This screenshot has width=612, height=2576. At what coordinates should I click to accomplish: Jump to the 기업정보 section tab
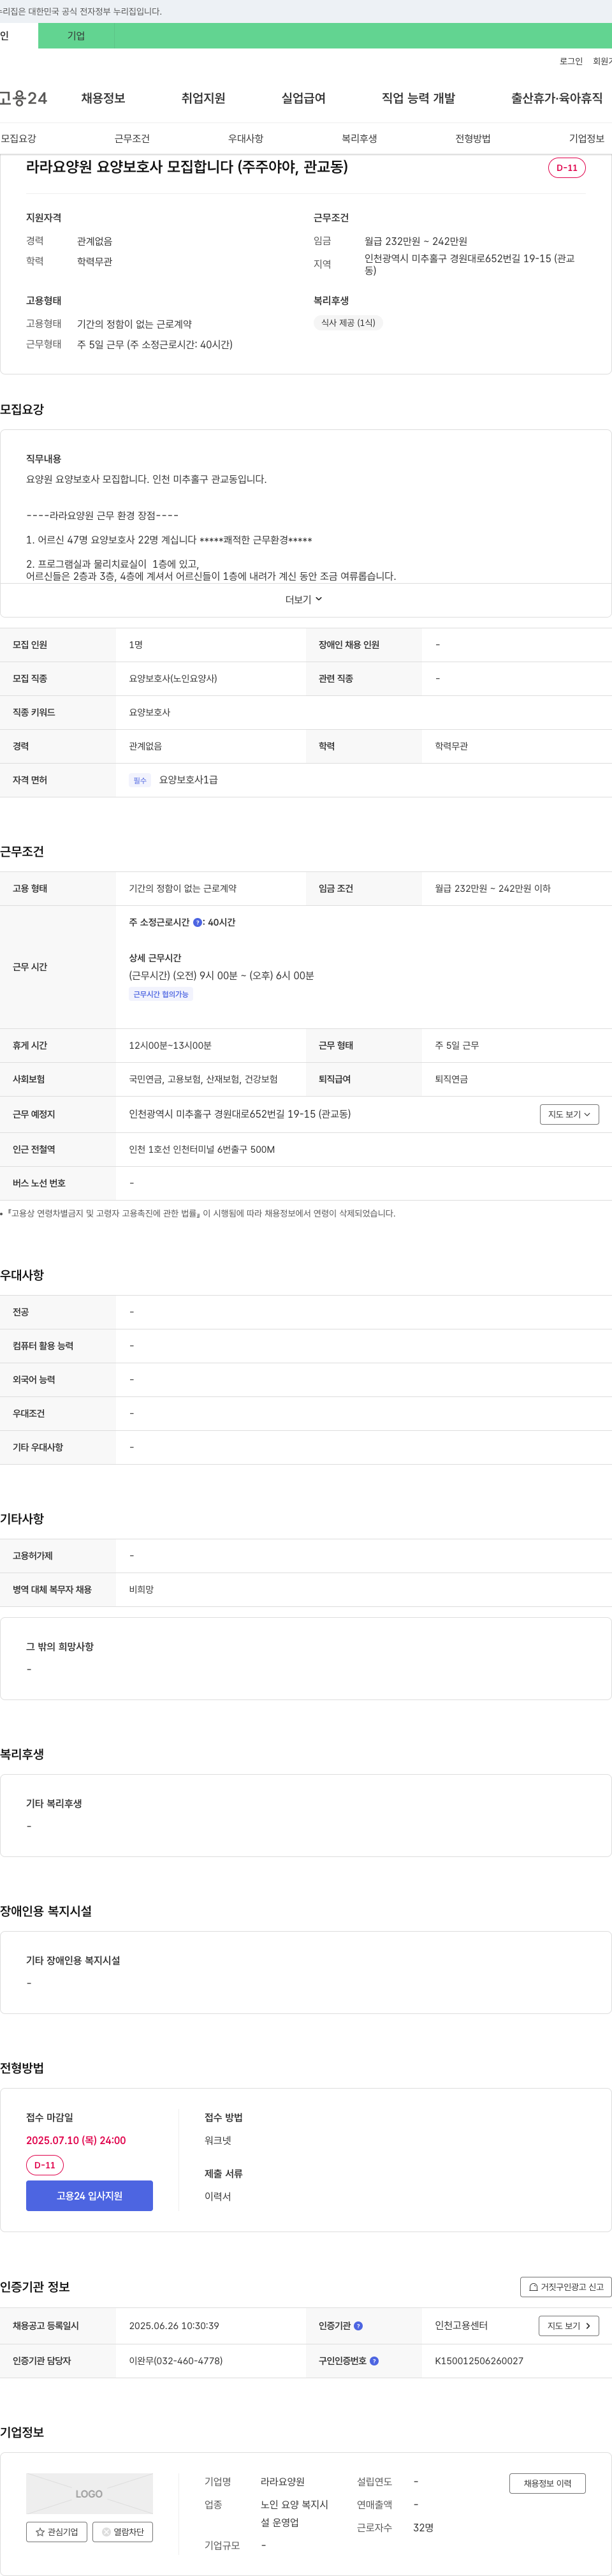tap(586, 139)
